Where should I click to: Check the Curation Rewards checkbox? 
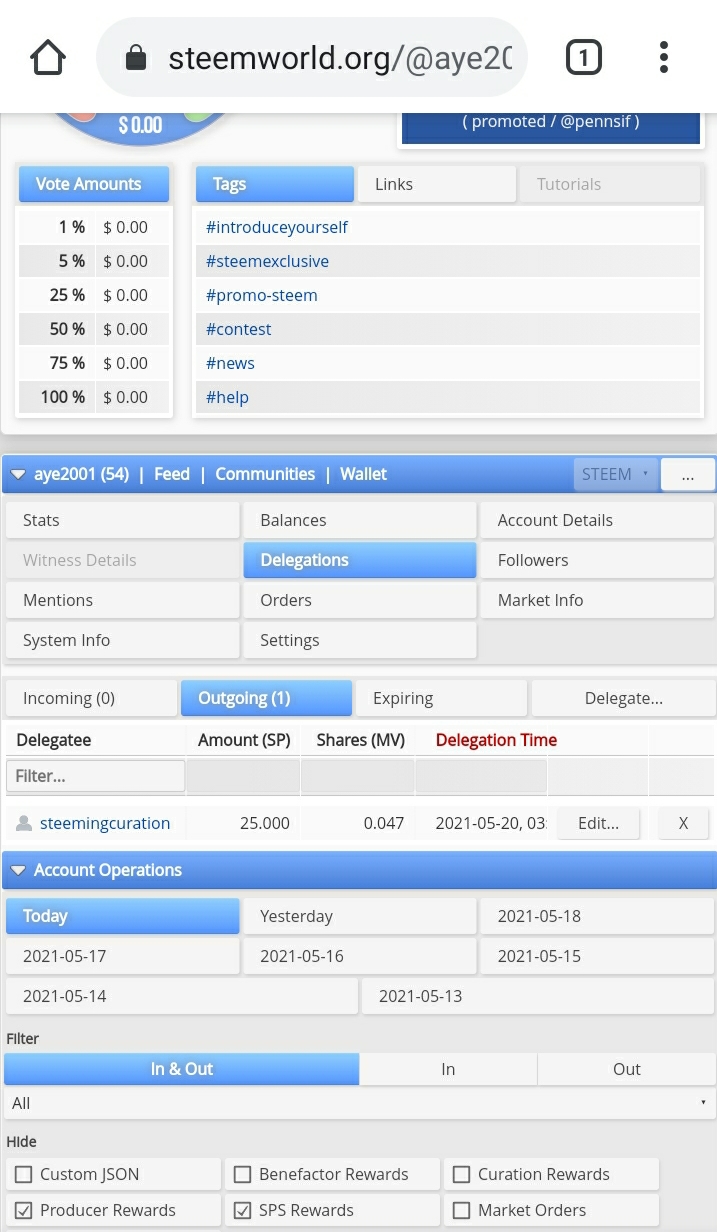(x=461, y=1174)
